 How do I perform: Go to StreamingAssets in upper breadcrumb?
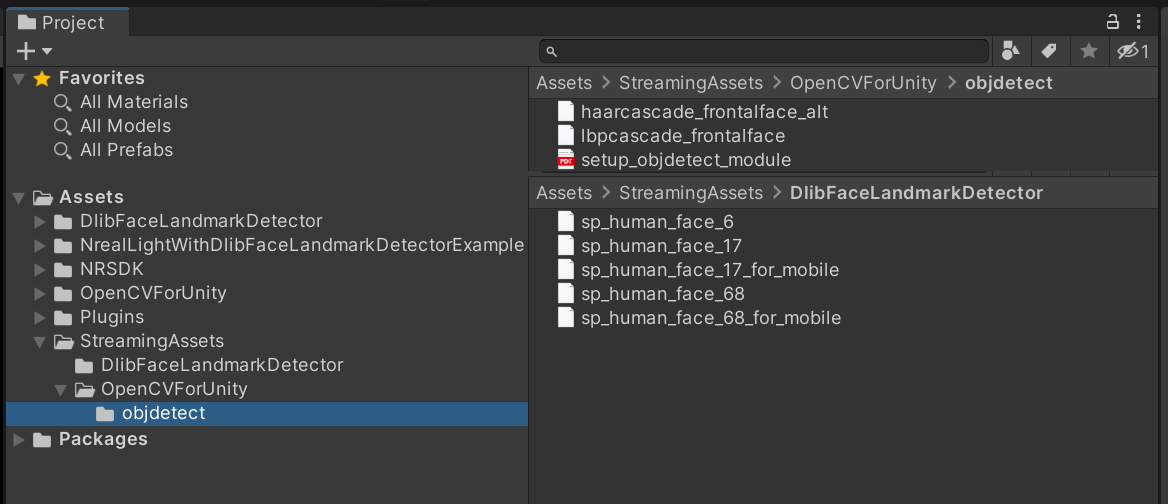coord(691,83)
